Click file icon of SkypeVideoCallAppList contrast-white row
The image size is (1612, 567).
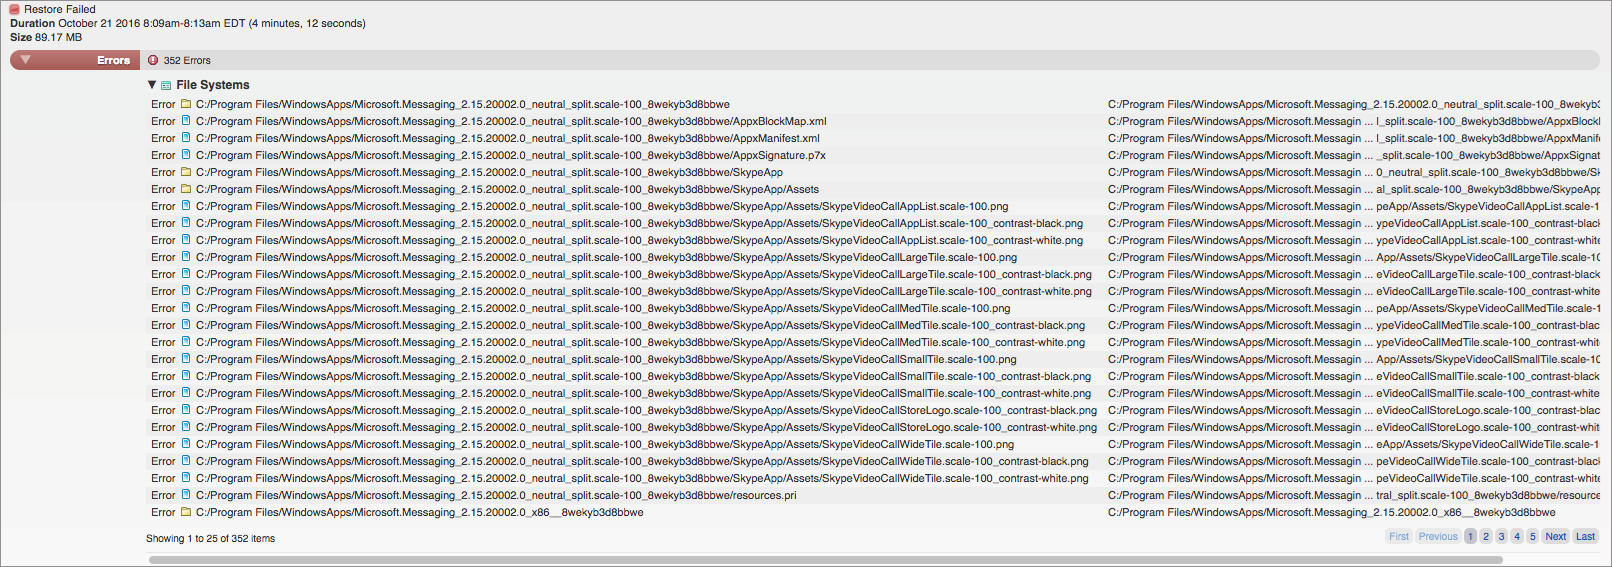pos(186,240)
